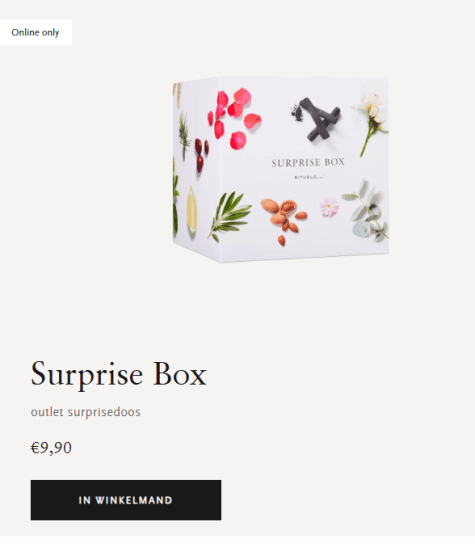The width and height of the screenshot is (475, 547).
Task: Click the rosemary sprig on box side
Action: [184, 136]
